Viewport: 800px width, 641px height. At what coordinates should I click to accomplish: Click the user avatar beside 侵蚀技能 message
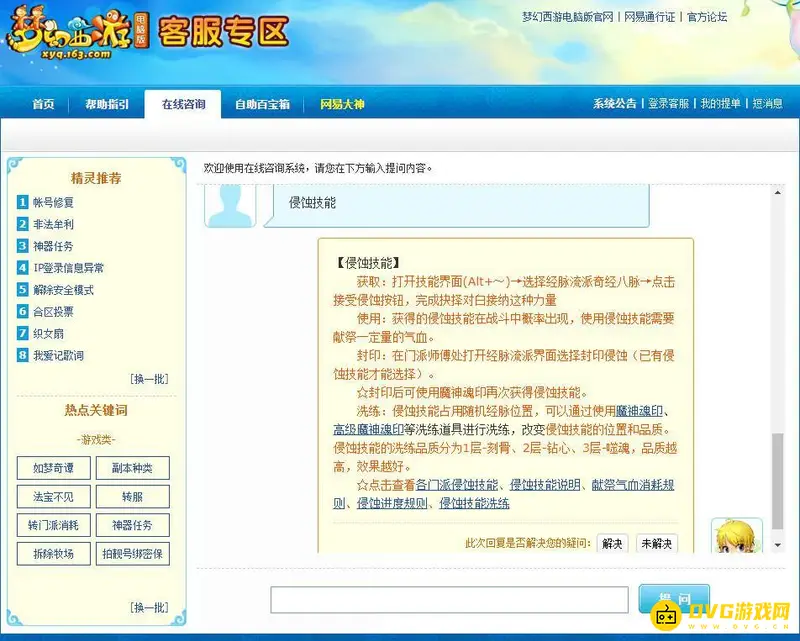coord(230,207)
